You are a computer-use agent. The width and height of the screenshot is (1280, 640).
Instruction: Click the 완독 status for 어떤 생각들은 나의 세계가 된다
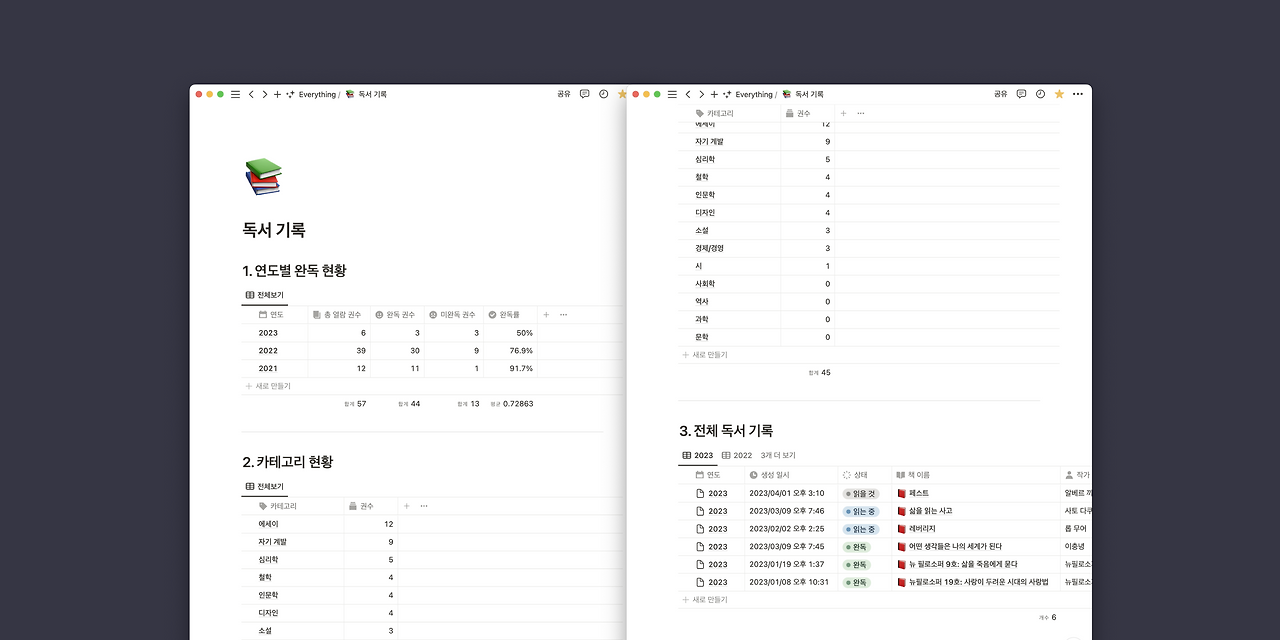(857, 547)
